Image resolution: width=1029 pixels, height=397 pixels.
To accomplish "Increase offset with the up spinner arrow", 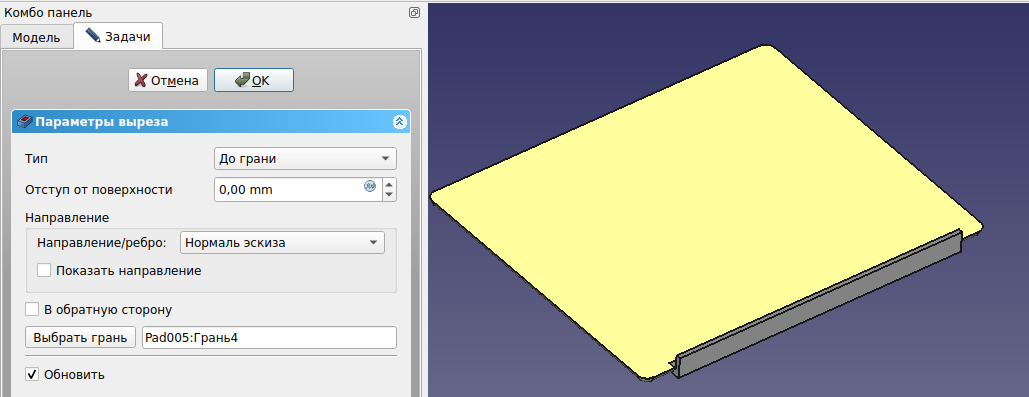I will click(389, 184).
